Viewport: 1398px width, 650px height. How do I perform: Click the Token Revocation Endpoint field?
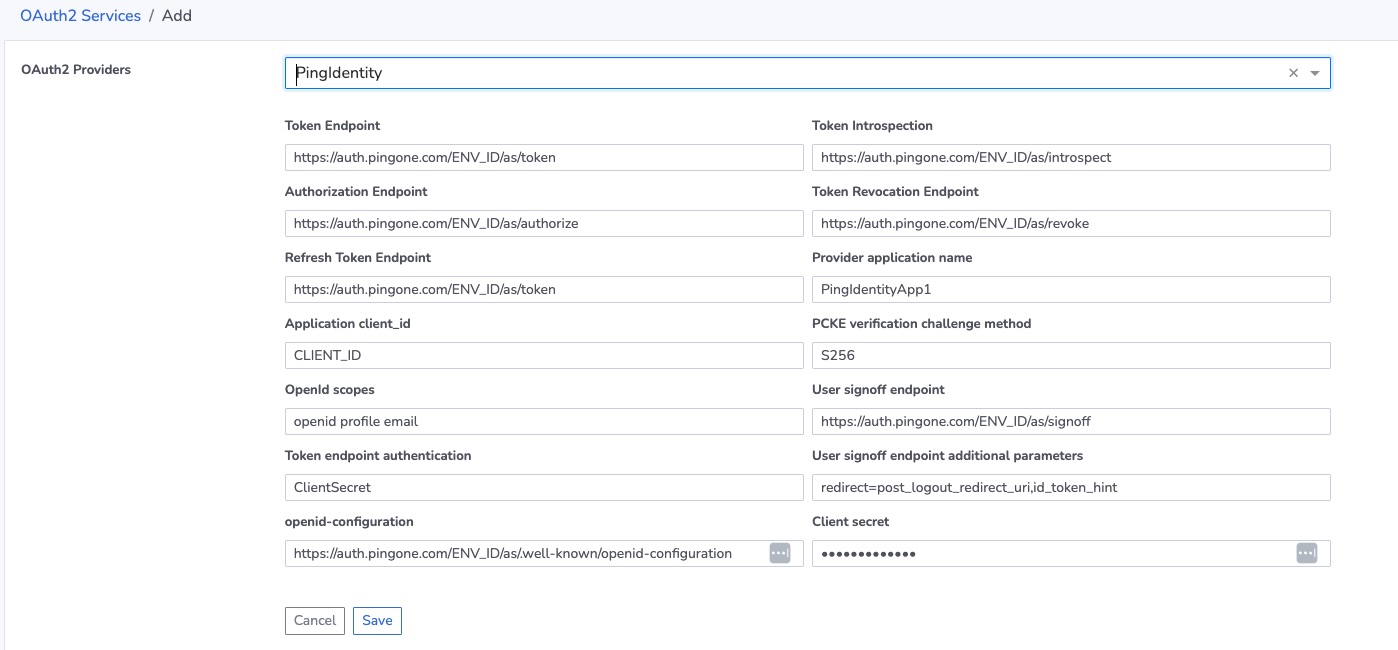1070,223
